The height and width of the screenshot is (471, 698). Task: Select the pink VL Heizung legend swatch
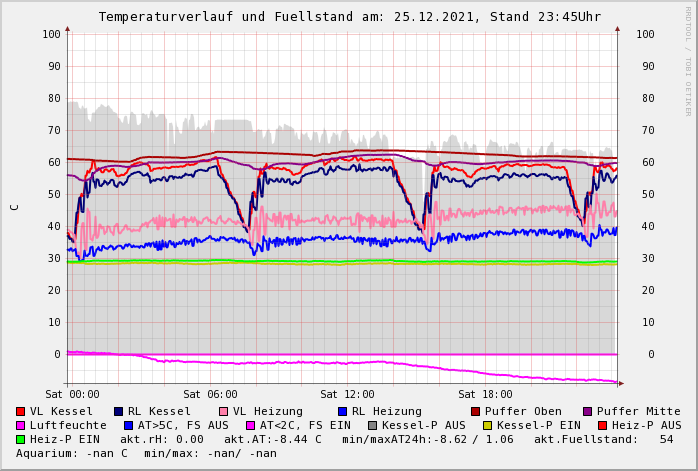tap(223, 411)
